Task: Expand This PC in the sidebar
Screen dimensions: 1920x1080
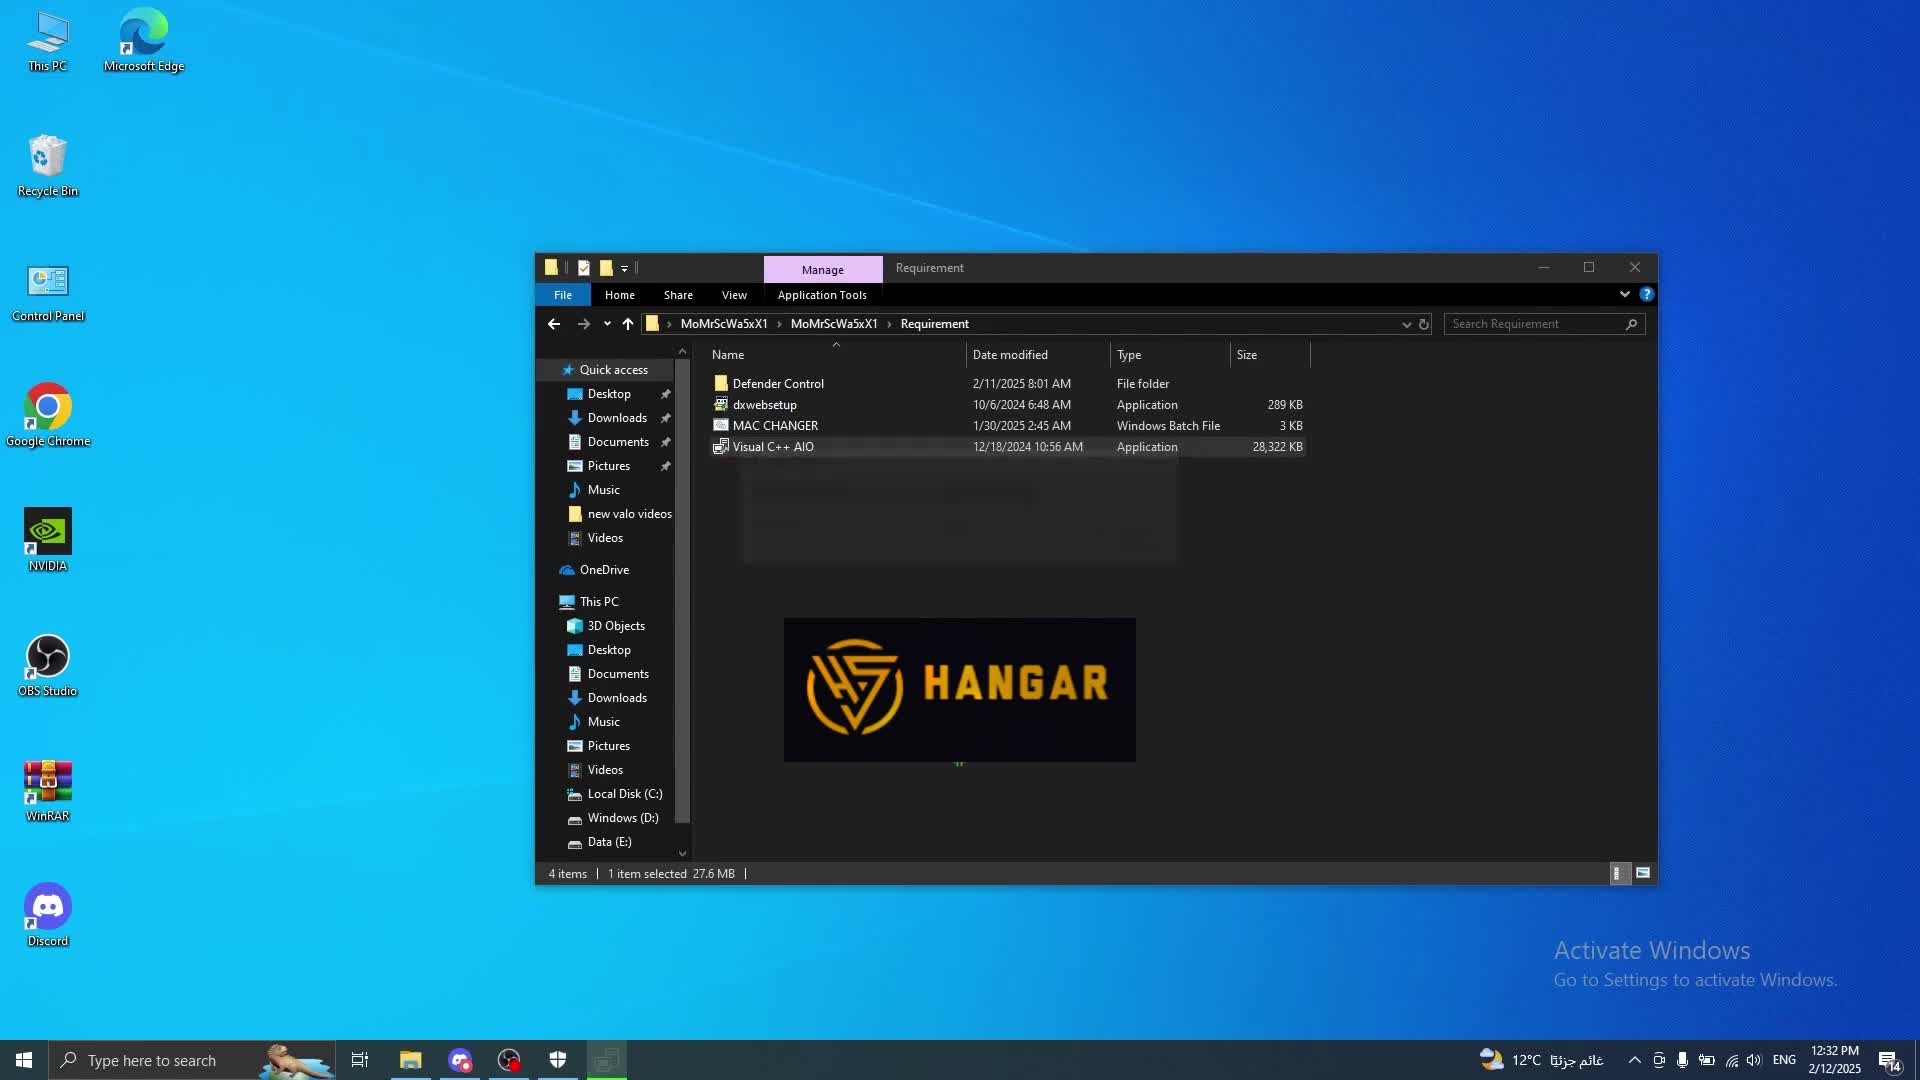Action: pyautogui.click(x=552, y=601)
